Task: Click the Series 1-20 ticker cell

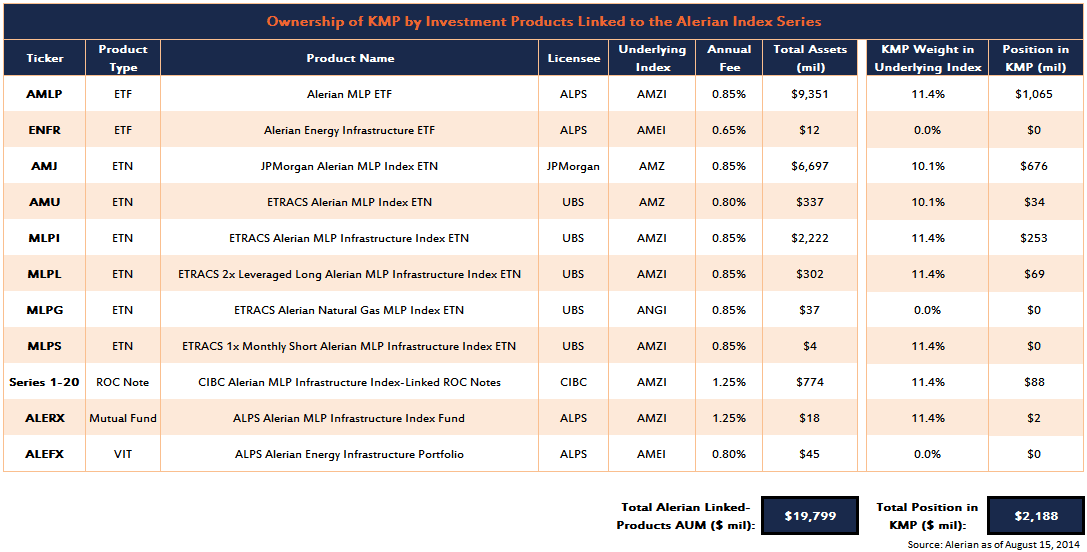Action: point(43,382)
